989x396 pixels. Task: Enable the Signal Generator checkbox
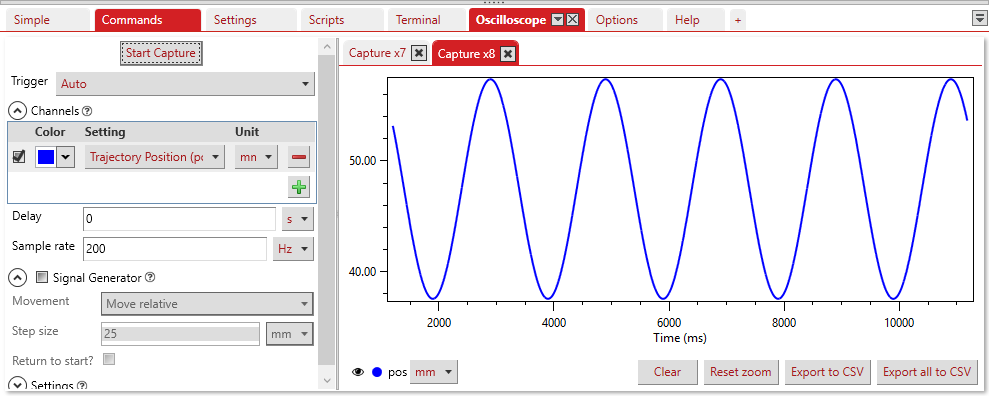[42, 277]
